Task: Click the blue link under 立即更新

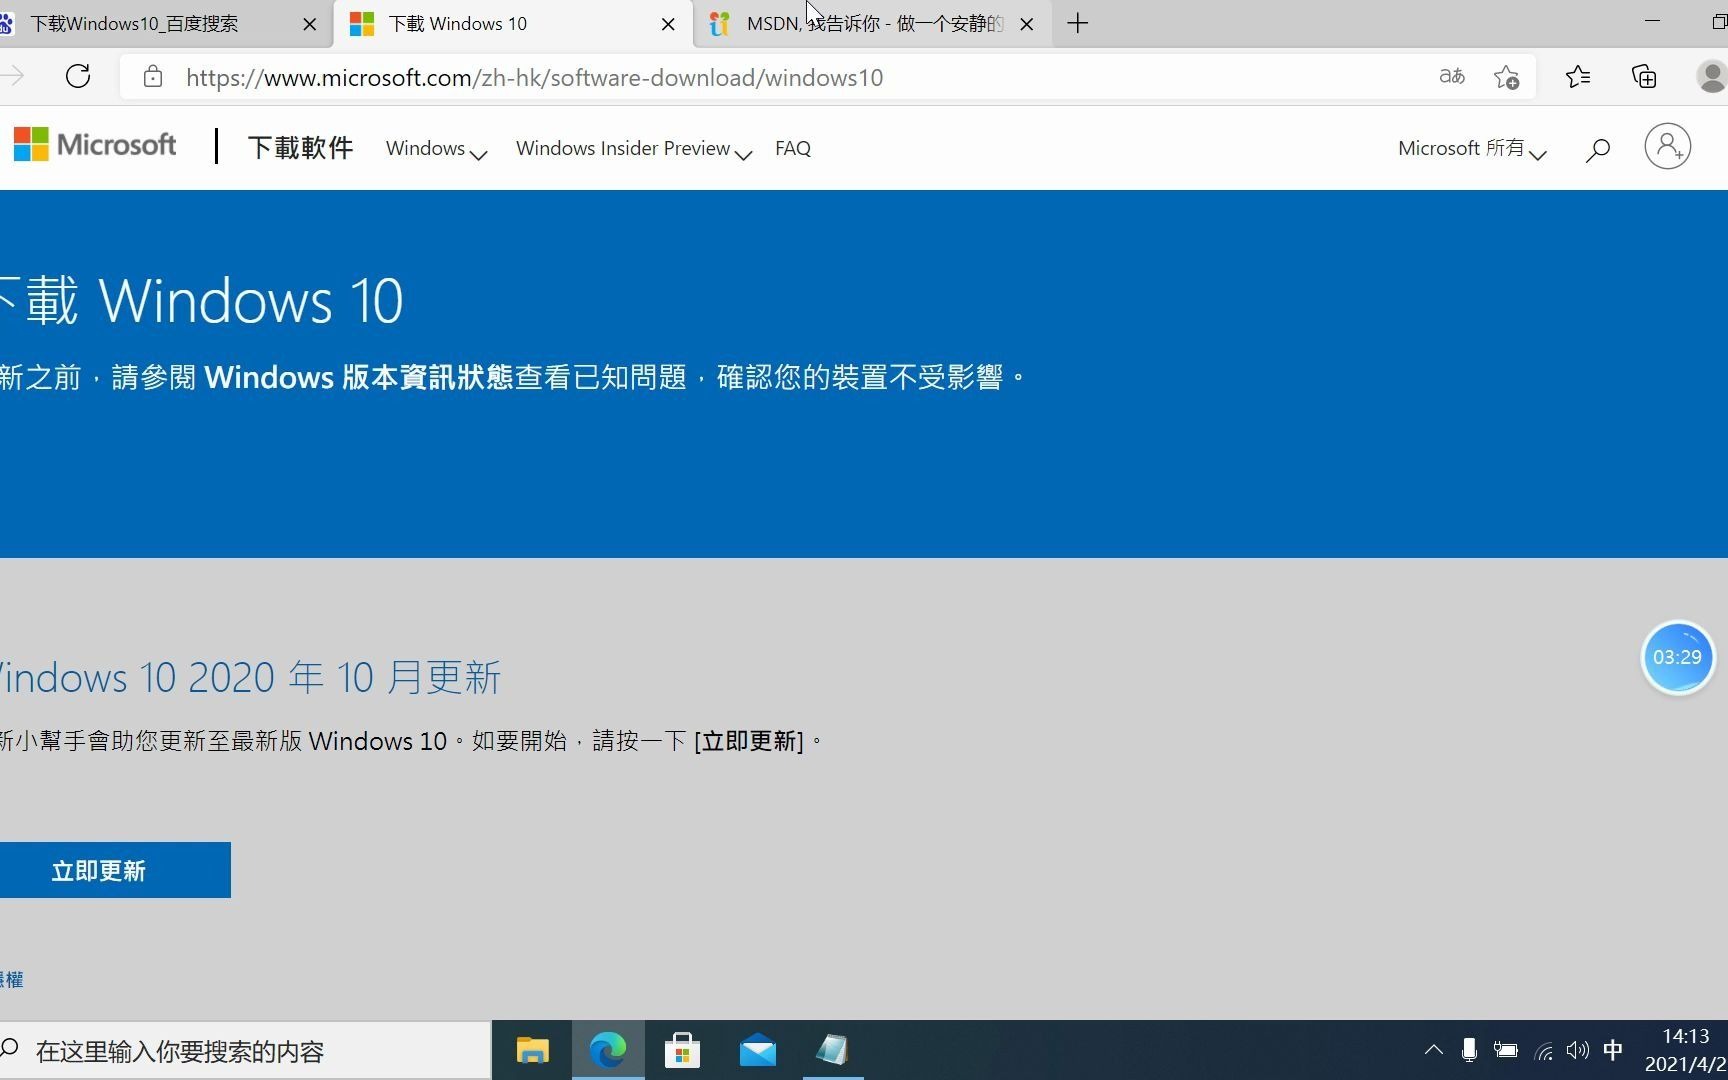Action: click(12, 980)
